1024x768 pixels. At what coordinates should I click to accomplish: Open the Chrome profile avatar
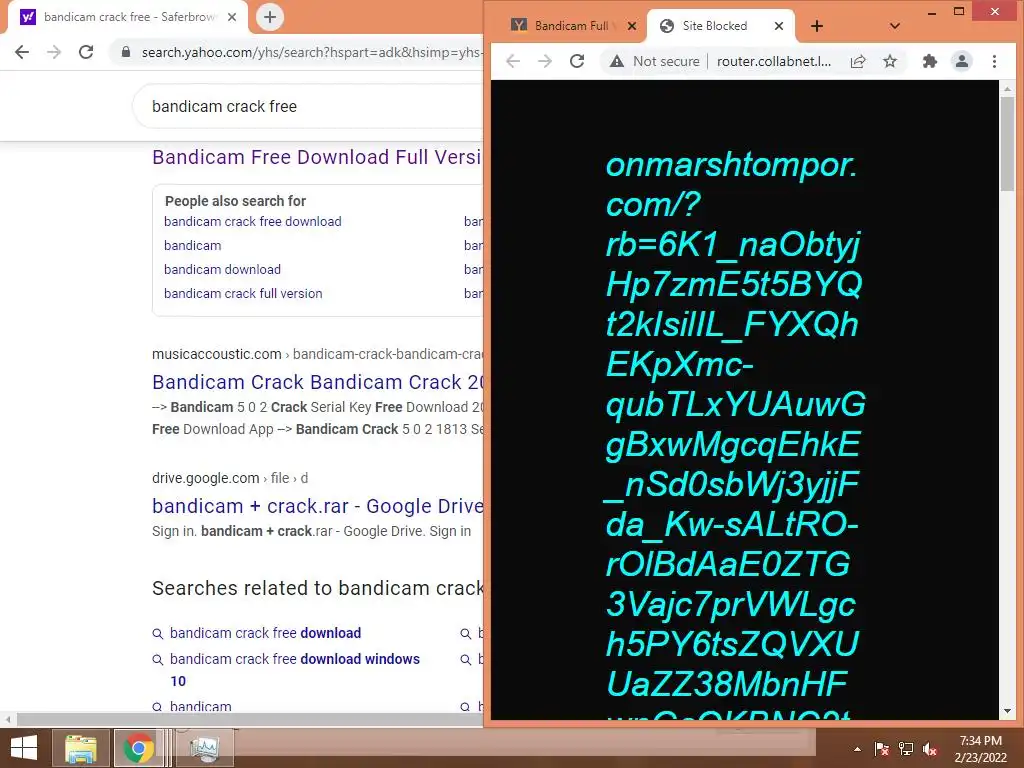[961, 61]
